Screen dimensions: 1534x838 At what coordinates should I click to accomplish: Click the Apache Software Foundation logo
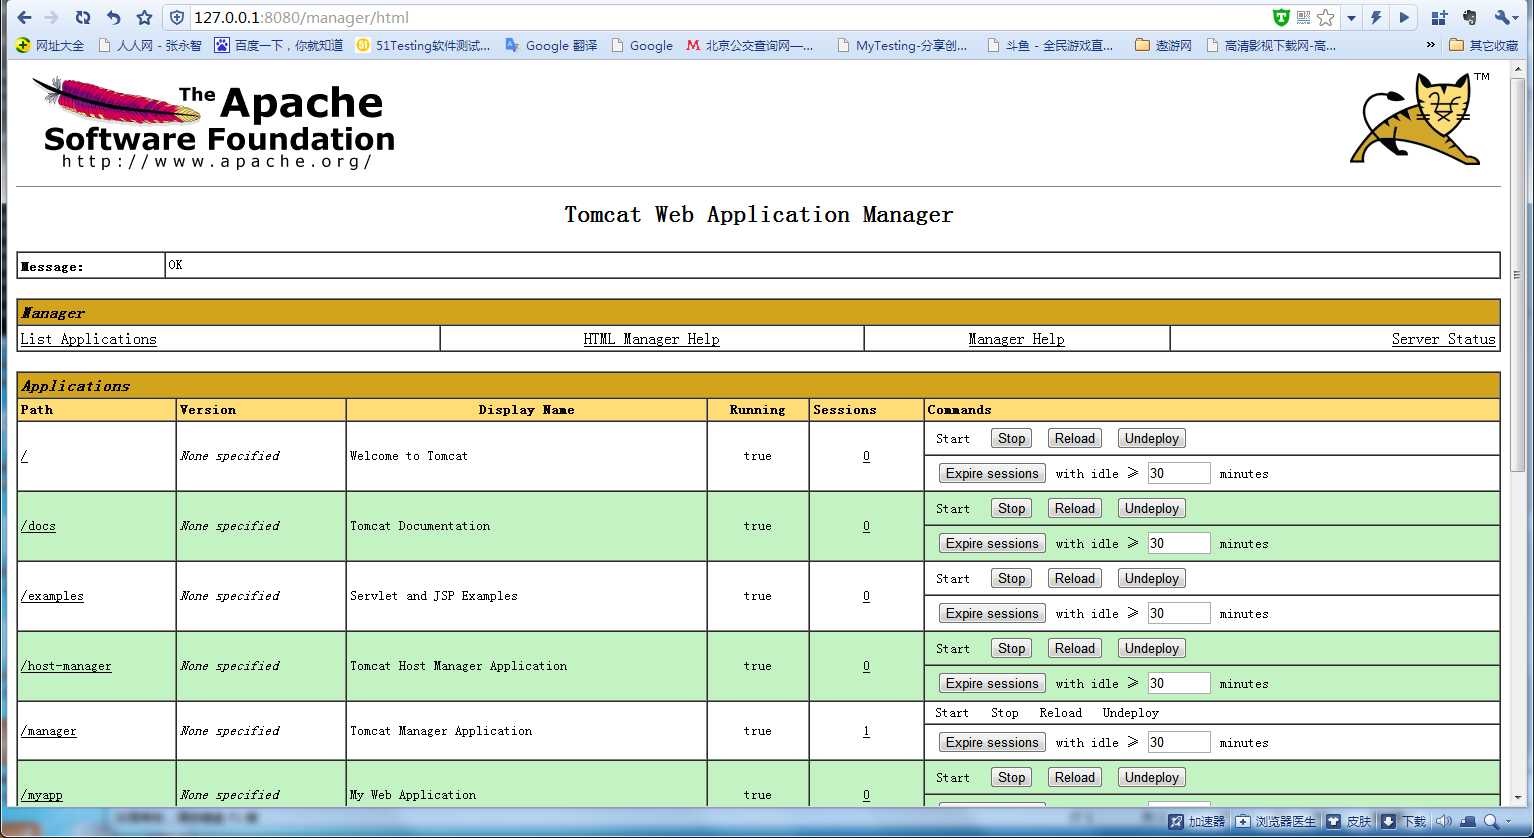(x=213, y=122)
